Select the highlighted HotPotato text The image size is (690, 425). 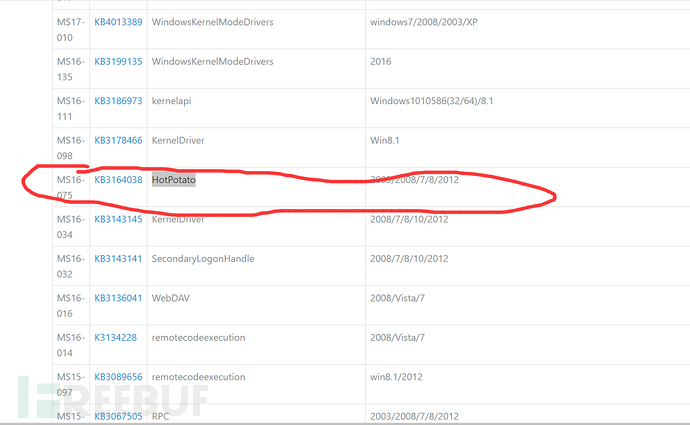[x=174, y=180]
